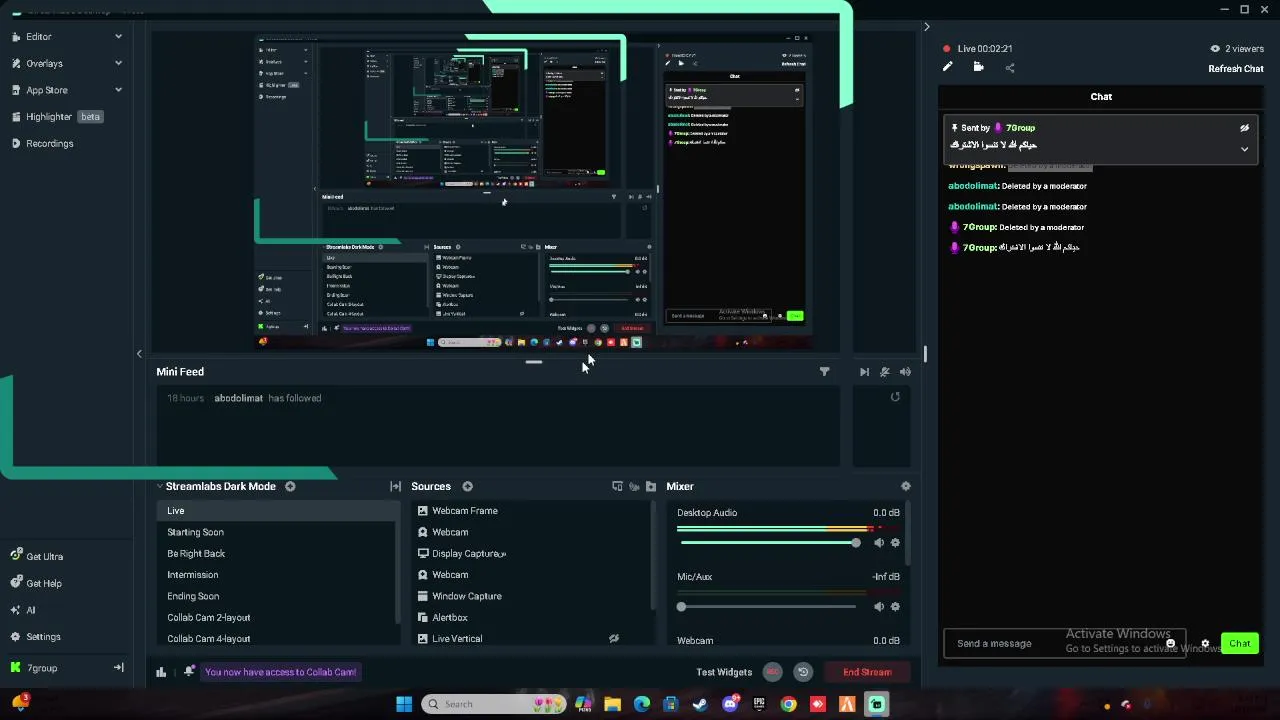1280x720 pixels.
Task: Start recording with REC button
Action: tap(772, 672)
